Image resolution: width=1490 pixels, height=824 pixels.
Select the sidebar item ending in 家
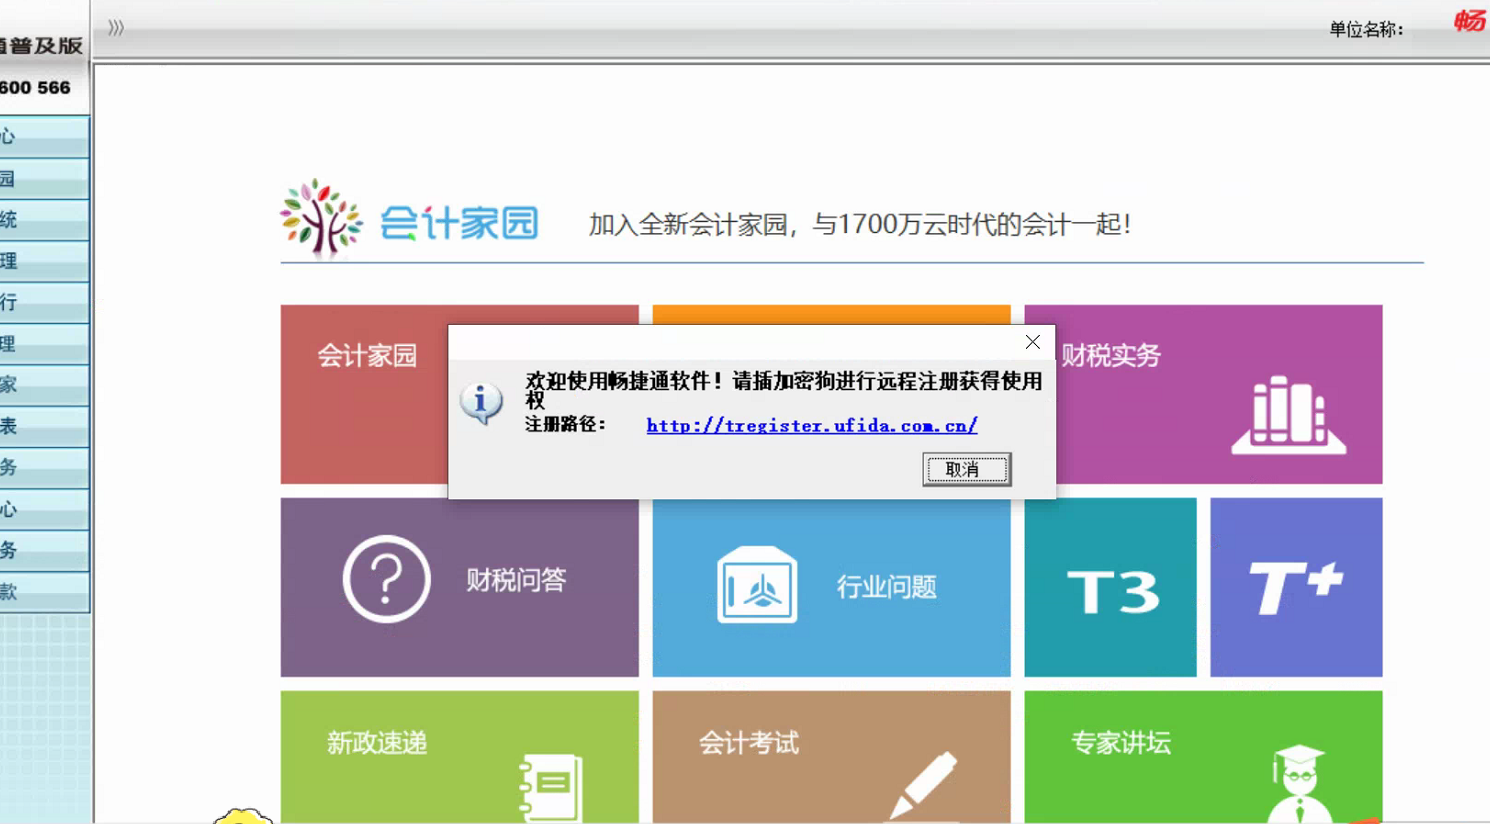click(x=44, y=385)
